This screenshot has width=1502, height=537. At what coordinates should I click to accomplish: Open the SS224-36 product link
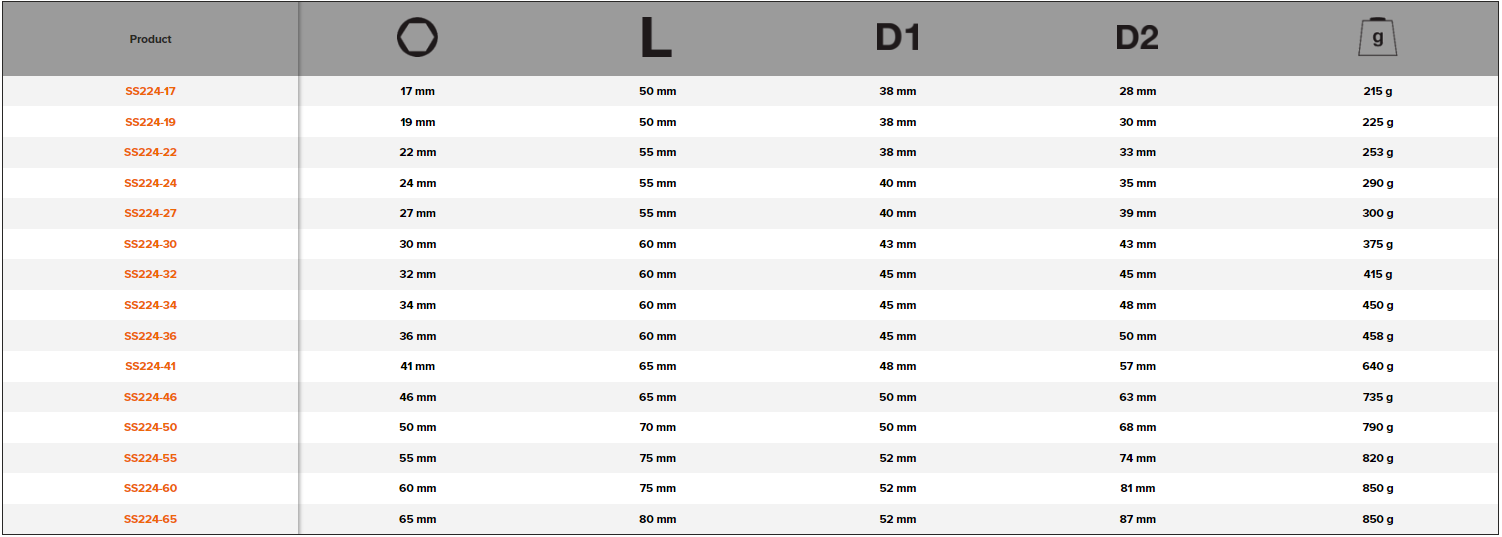[x=150, y=337]
